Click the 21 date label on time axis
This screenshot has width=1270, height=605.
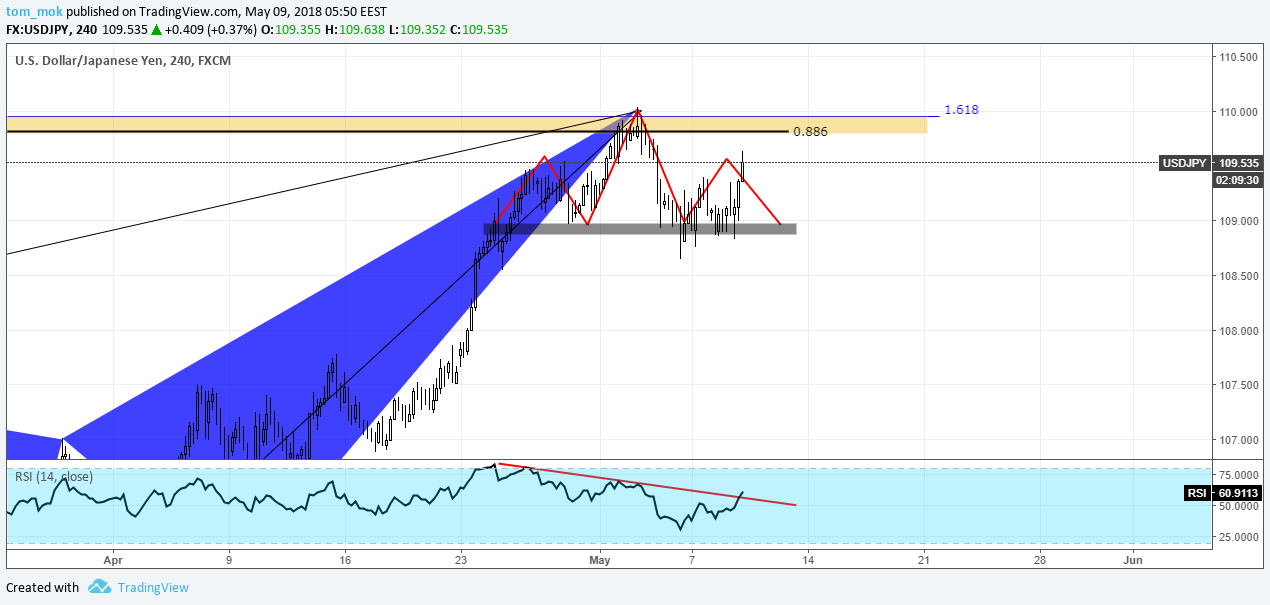click(923, 558)
